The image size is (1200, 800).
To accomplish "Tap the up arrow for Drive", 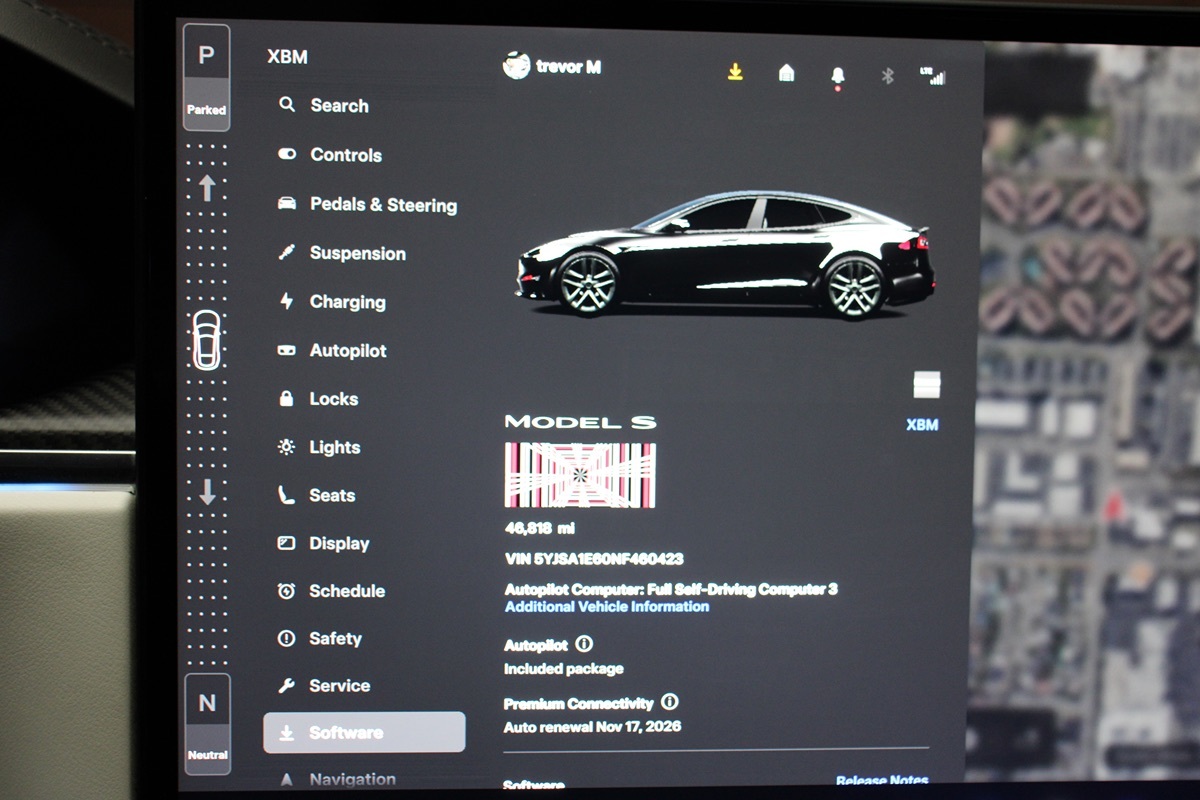I will (207, 188).
